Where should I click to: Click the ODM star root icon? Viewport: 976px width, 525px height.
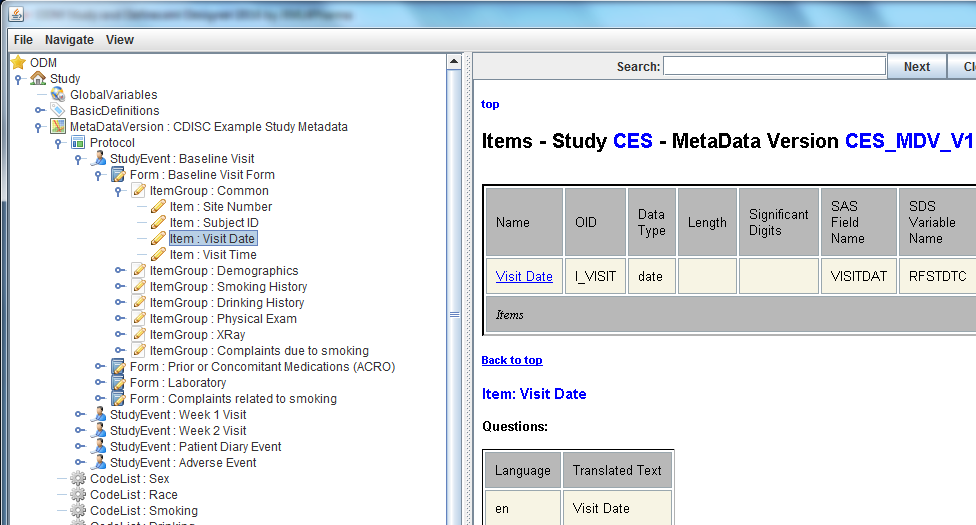click(x=18, y=62)
